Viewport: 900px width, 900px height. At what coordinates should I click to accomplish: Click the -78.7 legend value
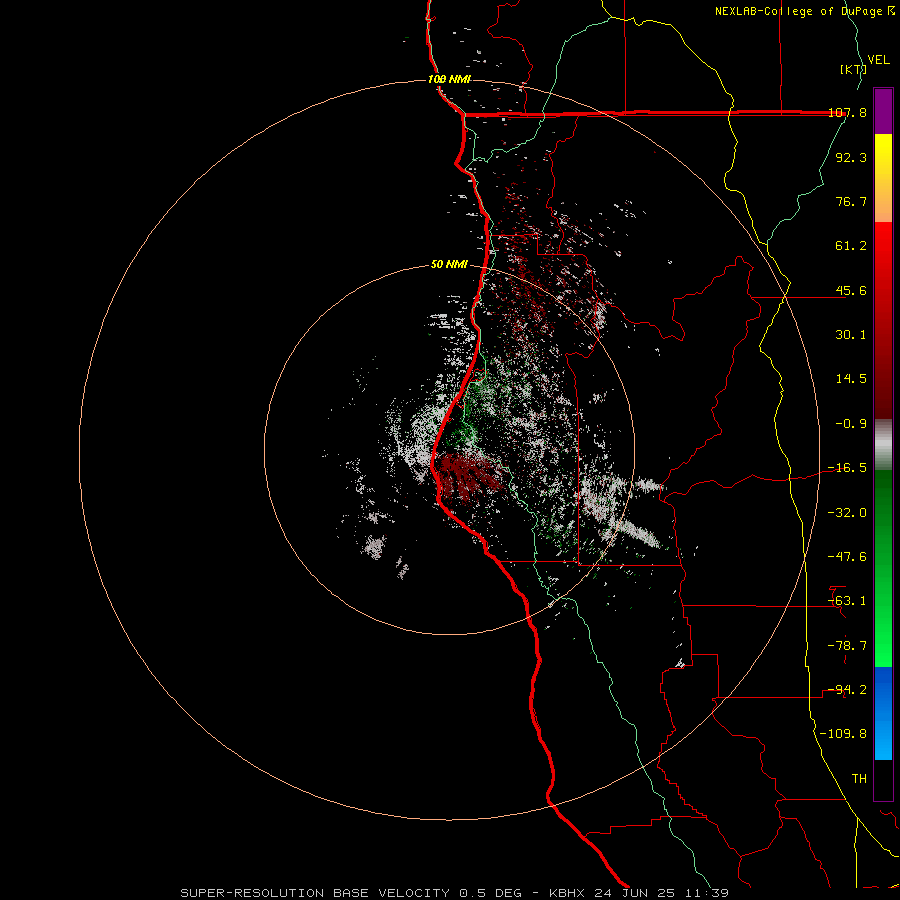tap(847, 646)
